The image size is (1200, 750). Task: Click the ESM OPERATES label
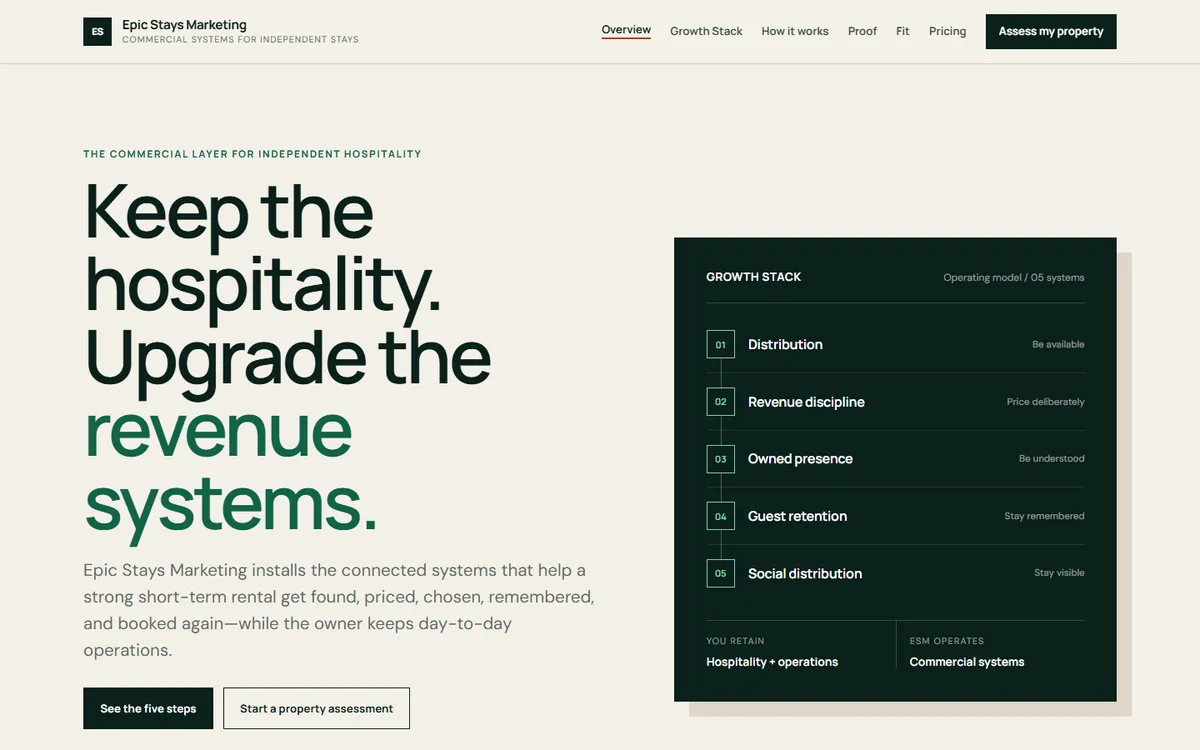coord(947,641)
